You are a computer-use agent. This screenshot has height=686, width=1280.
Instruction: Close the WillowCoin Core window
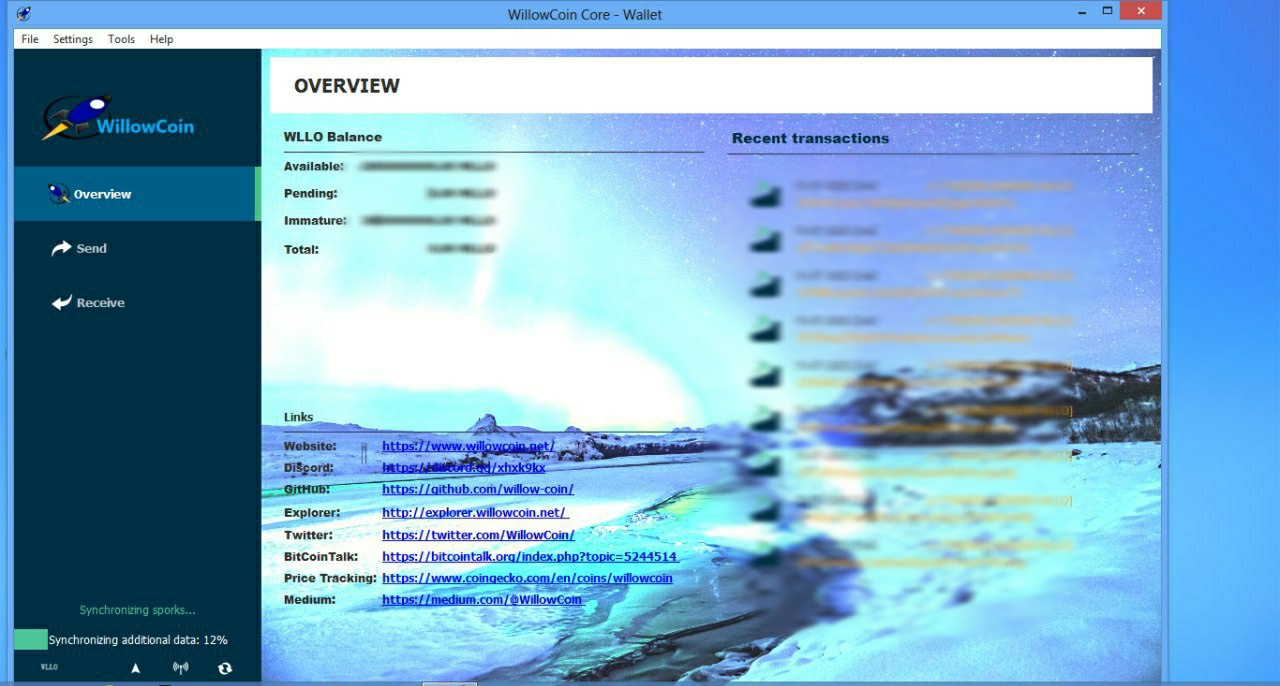click(x=1140, y=12)
